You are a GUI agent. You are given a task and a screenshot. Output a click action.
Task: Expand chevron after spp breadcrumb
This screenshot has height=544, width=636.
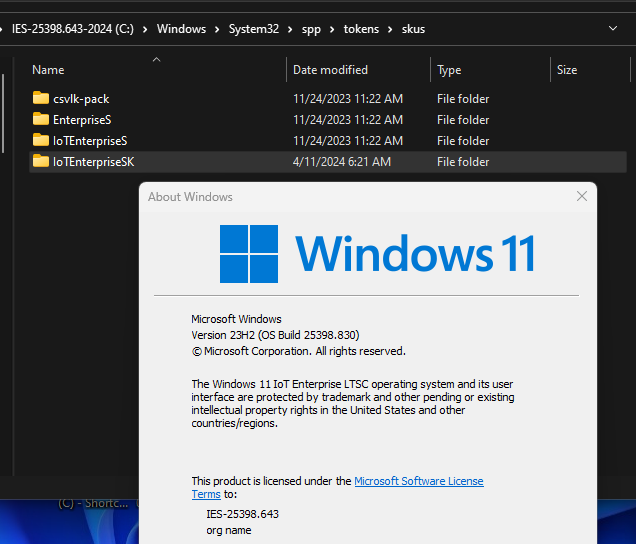tap(332, 29)
